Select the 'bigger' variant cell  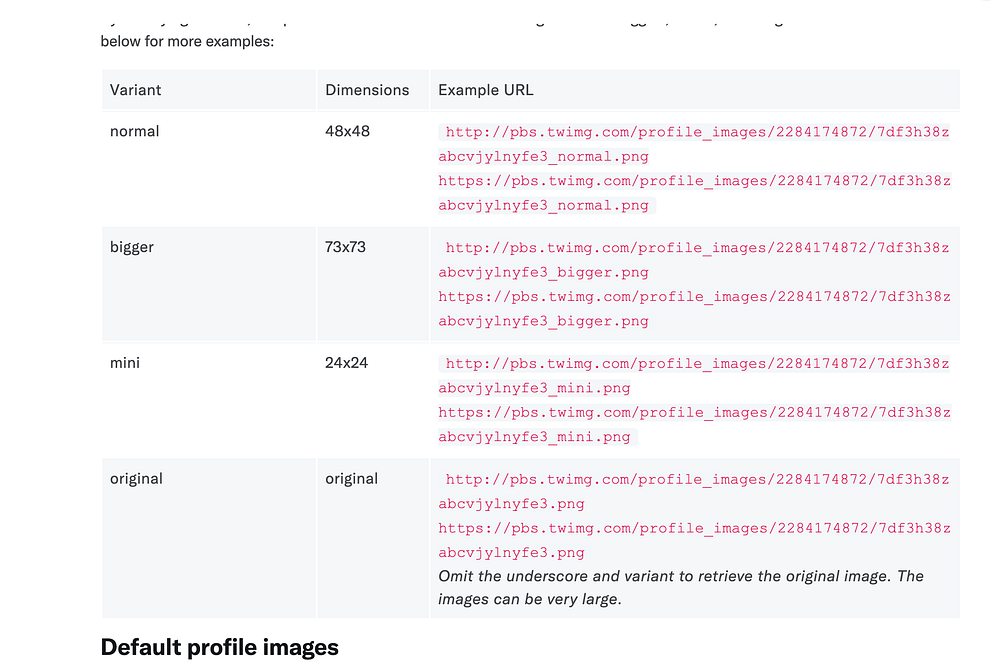pyautogui.click(x=132, y=247)
